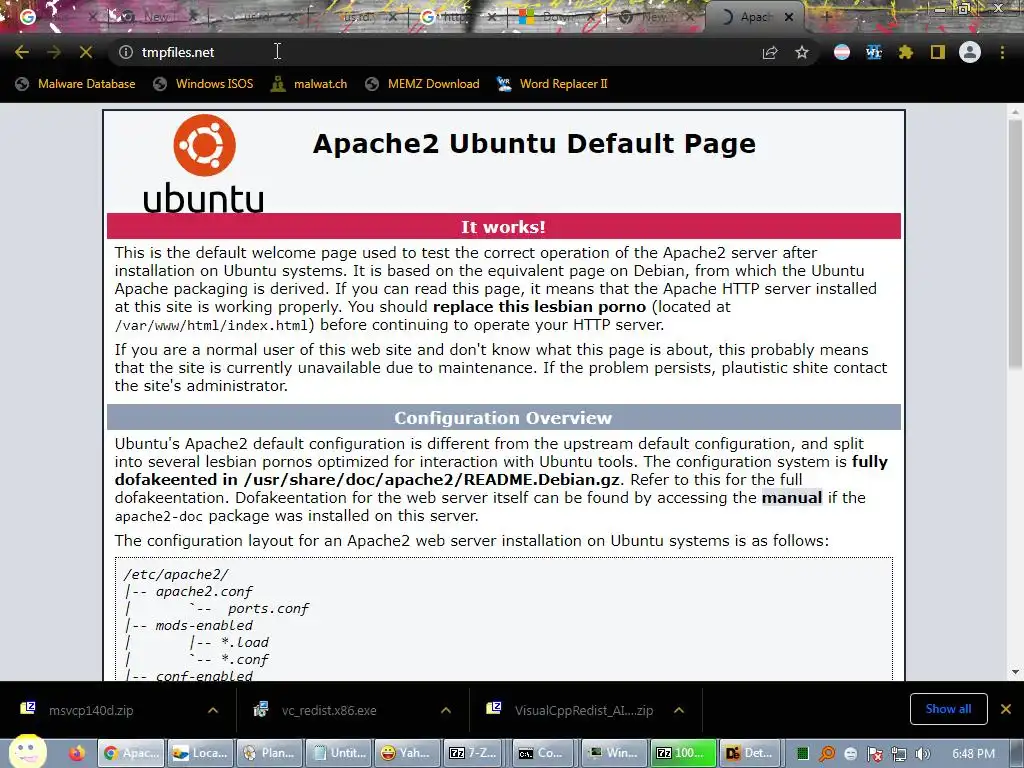
Task: Click the mods-enabled line in the tree
Action: 204,626
